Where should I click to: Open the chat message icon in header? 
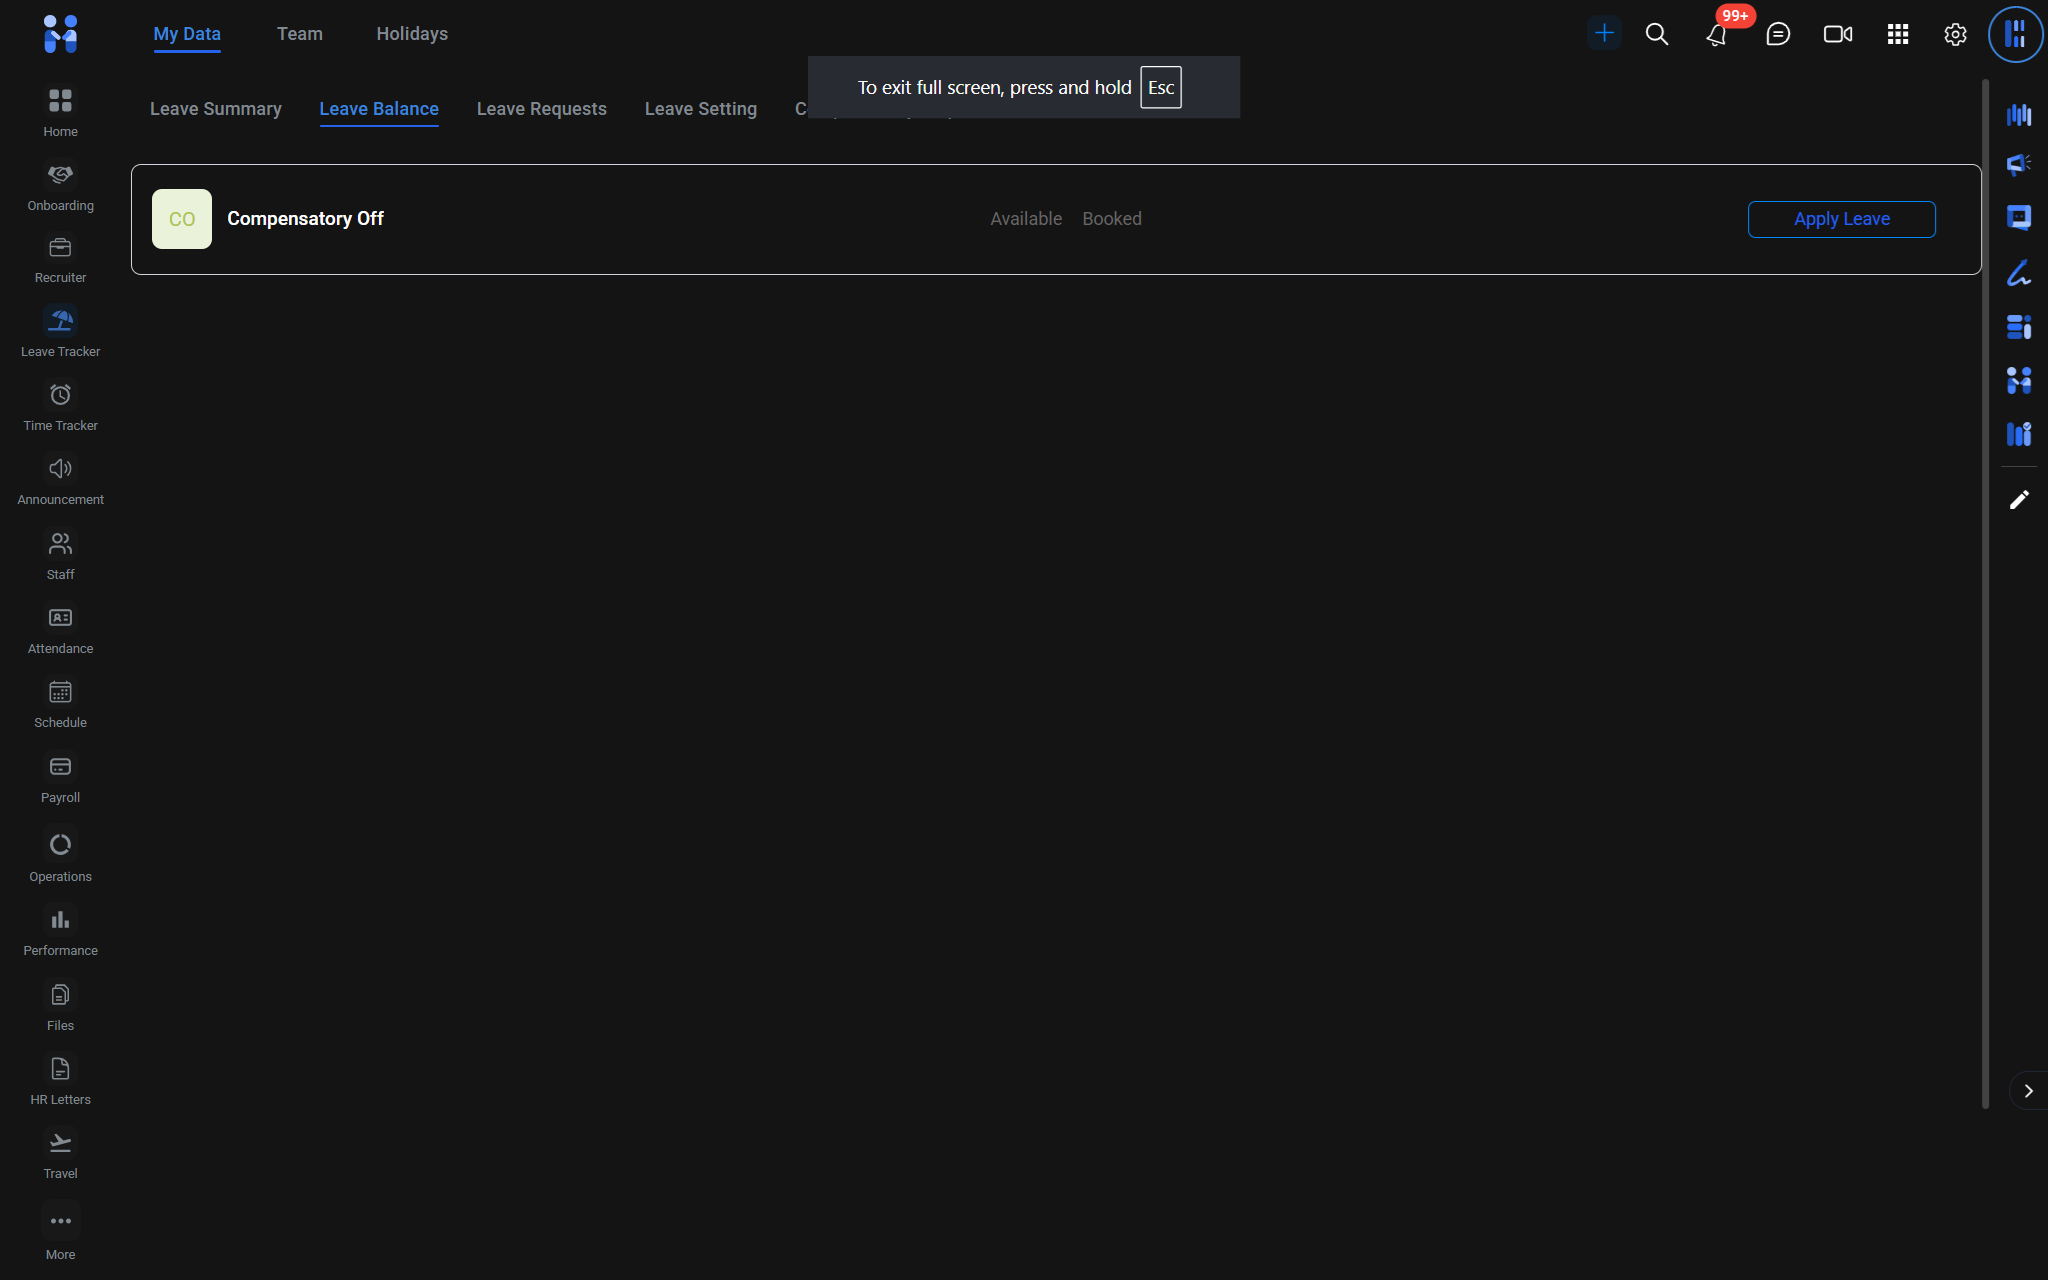click(x=1777, y=34)
